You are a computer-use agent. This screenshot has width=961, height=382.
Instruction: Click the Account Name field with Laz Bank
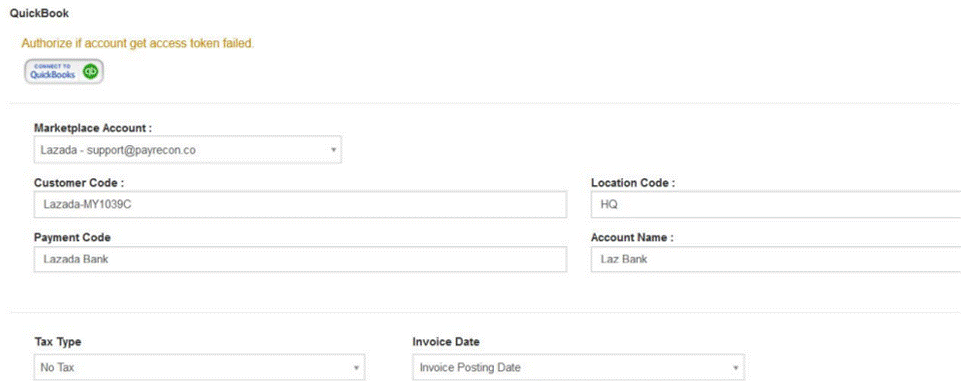point(776,259)
